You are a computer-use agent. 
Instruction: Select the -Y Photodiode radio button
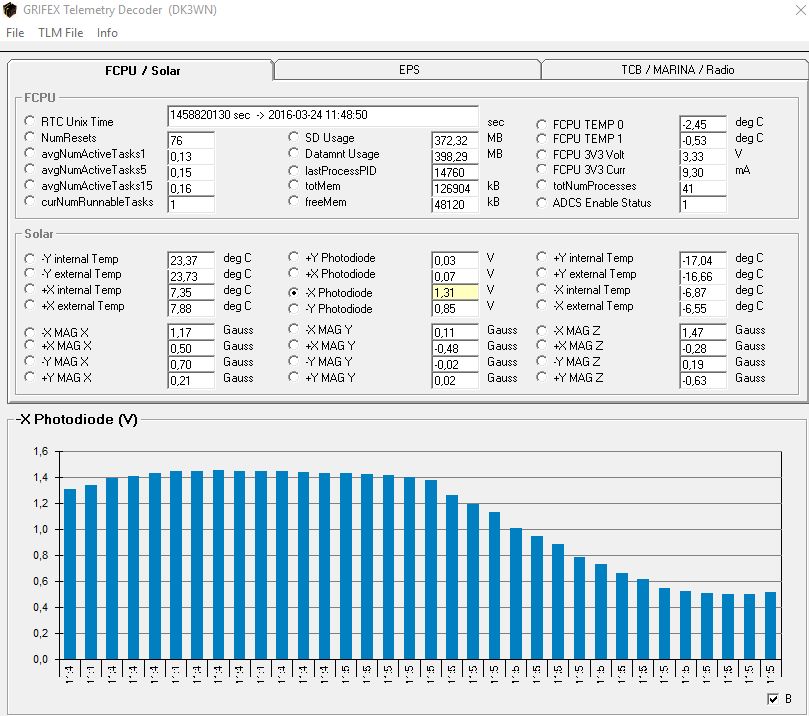click(x=294, y=308)
